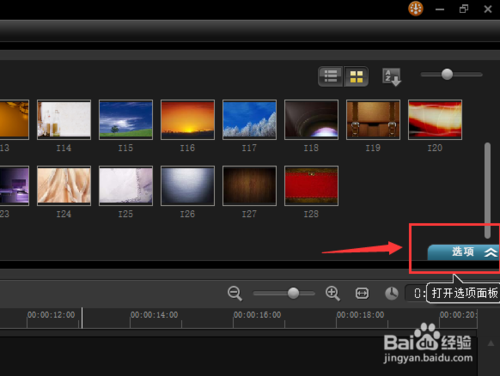
Task: Click timeline ruler at 00:00:14:00
Action: tap(154, 315)
